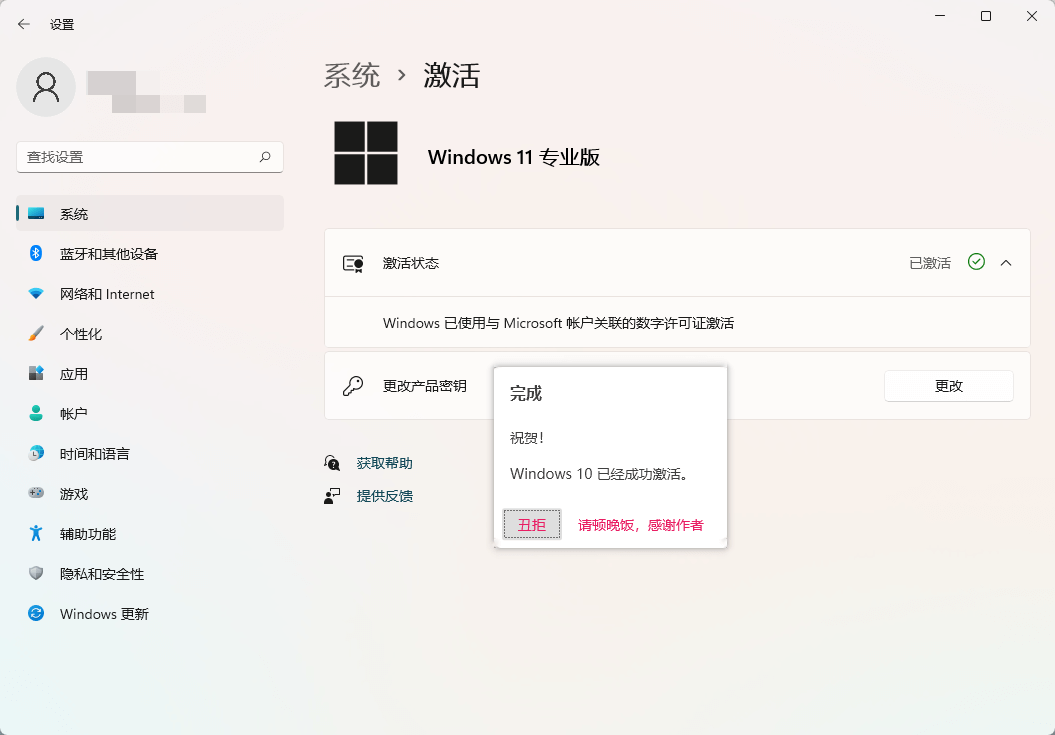Click the green 已激活 checkmark badge

point(976,262)
